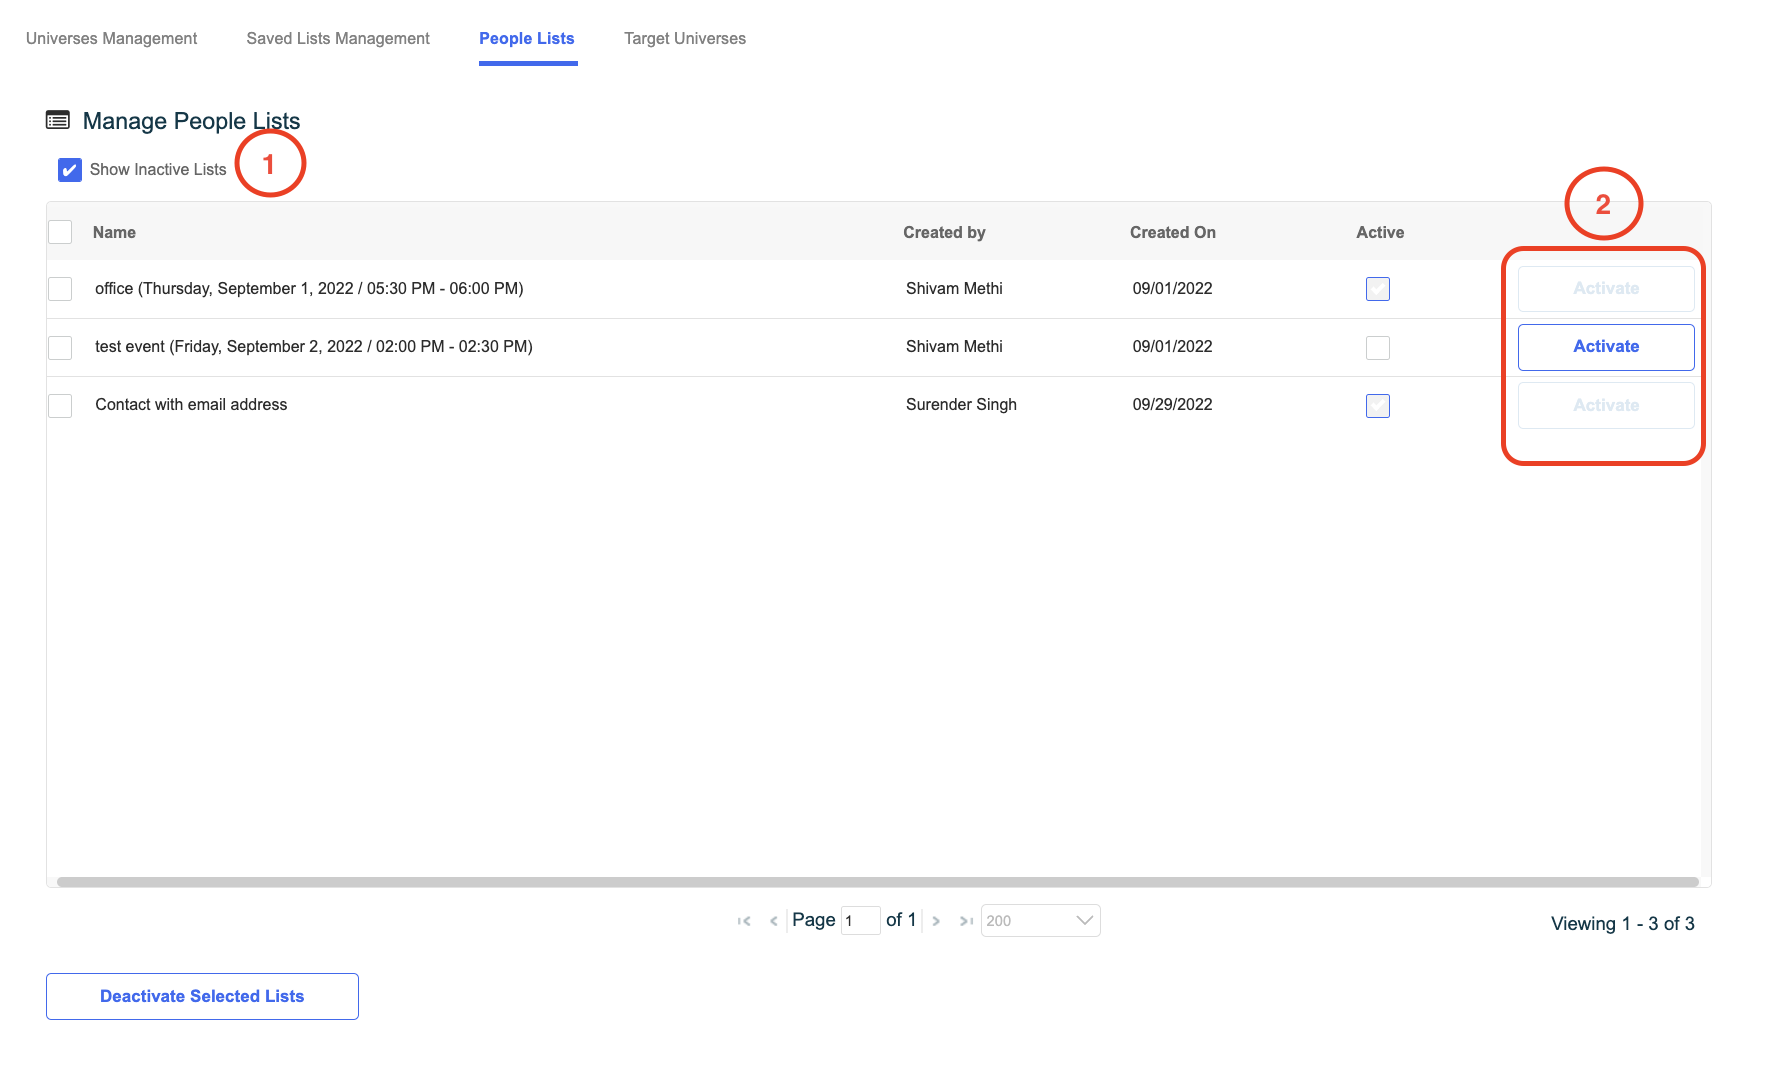The height and width of the screenshot is (1086, 1780).
Task: Click Shivam Methi in the office row
Action: 954,289
